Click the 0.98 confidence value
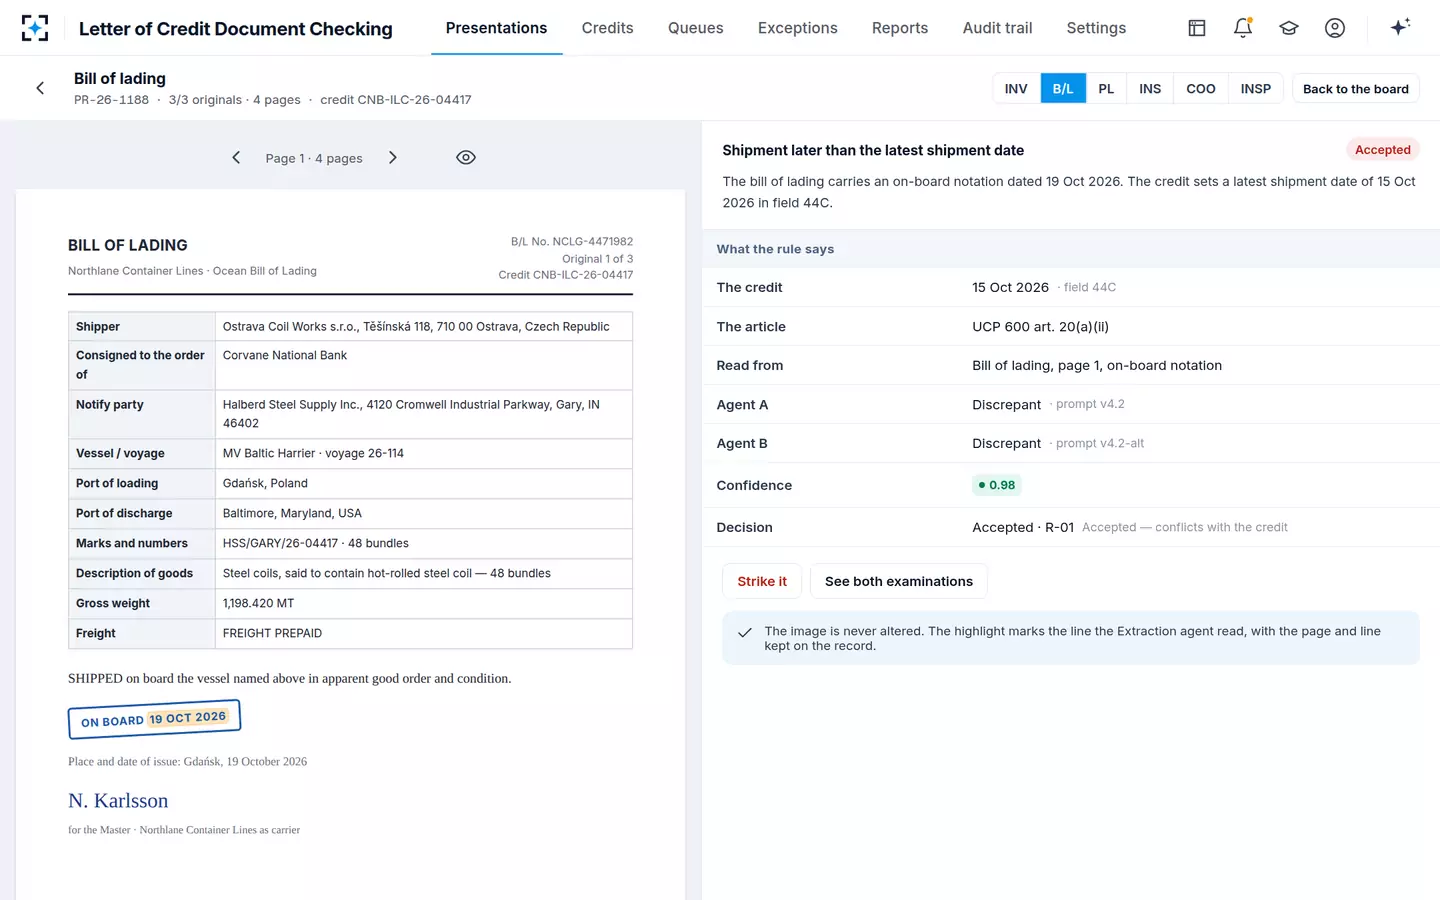The image size is (1440, 900). [997, 485]
